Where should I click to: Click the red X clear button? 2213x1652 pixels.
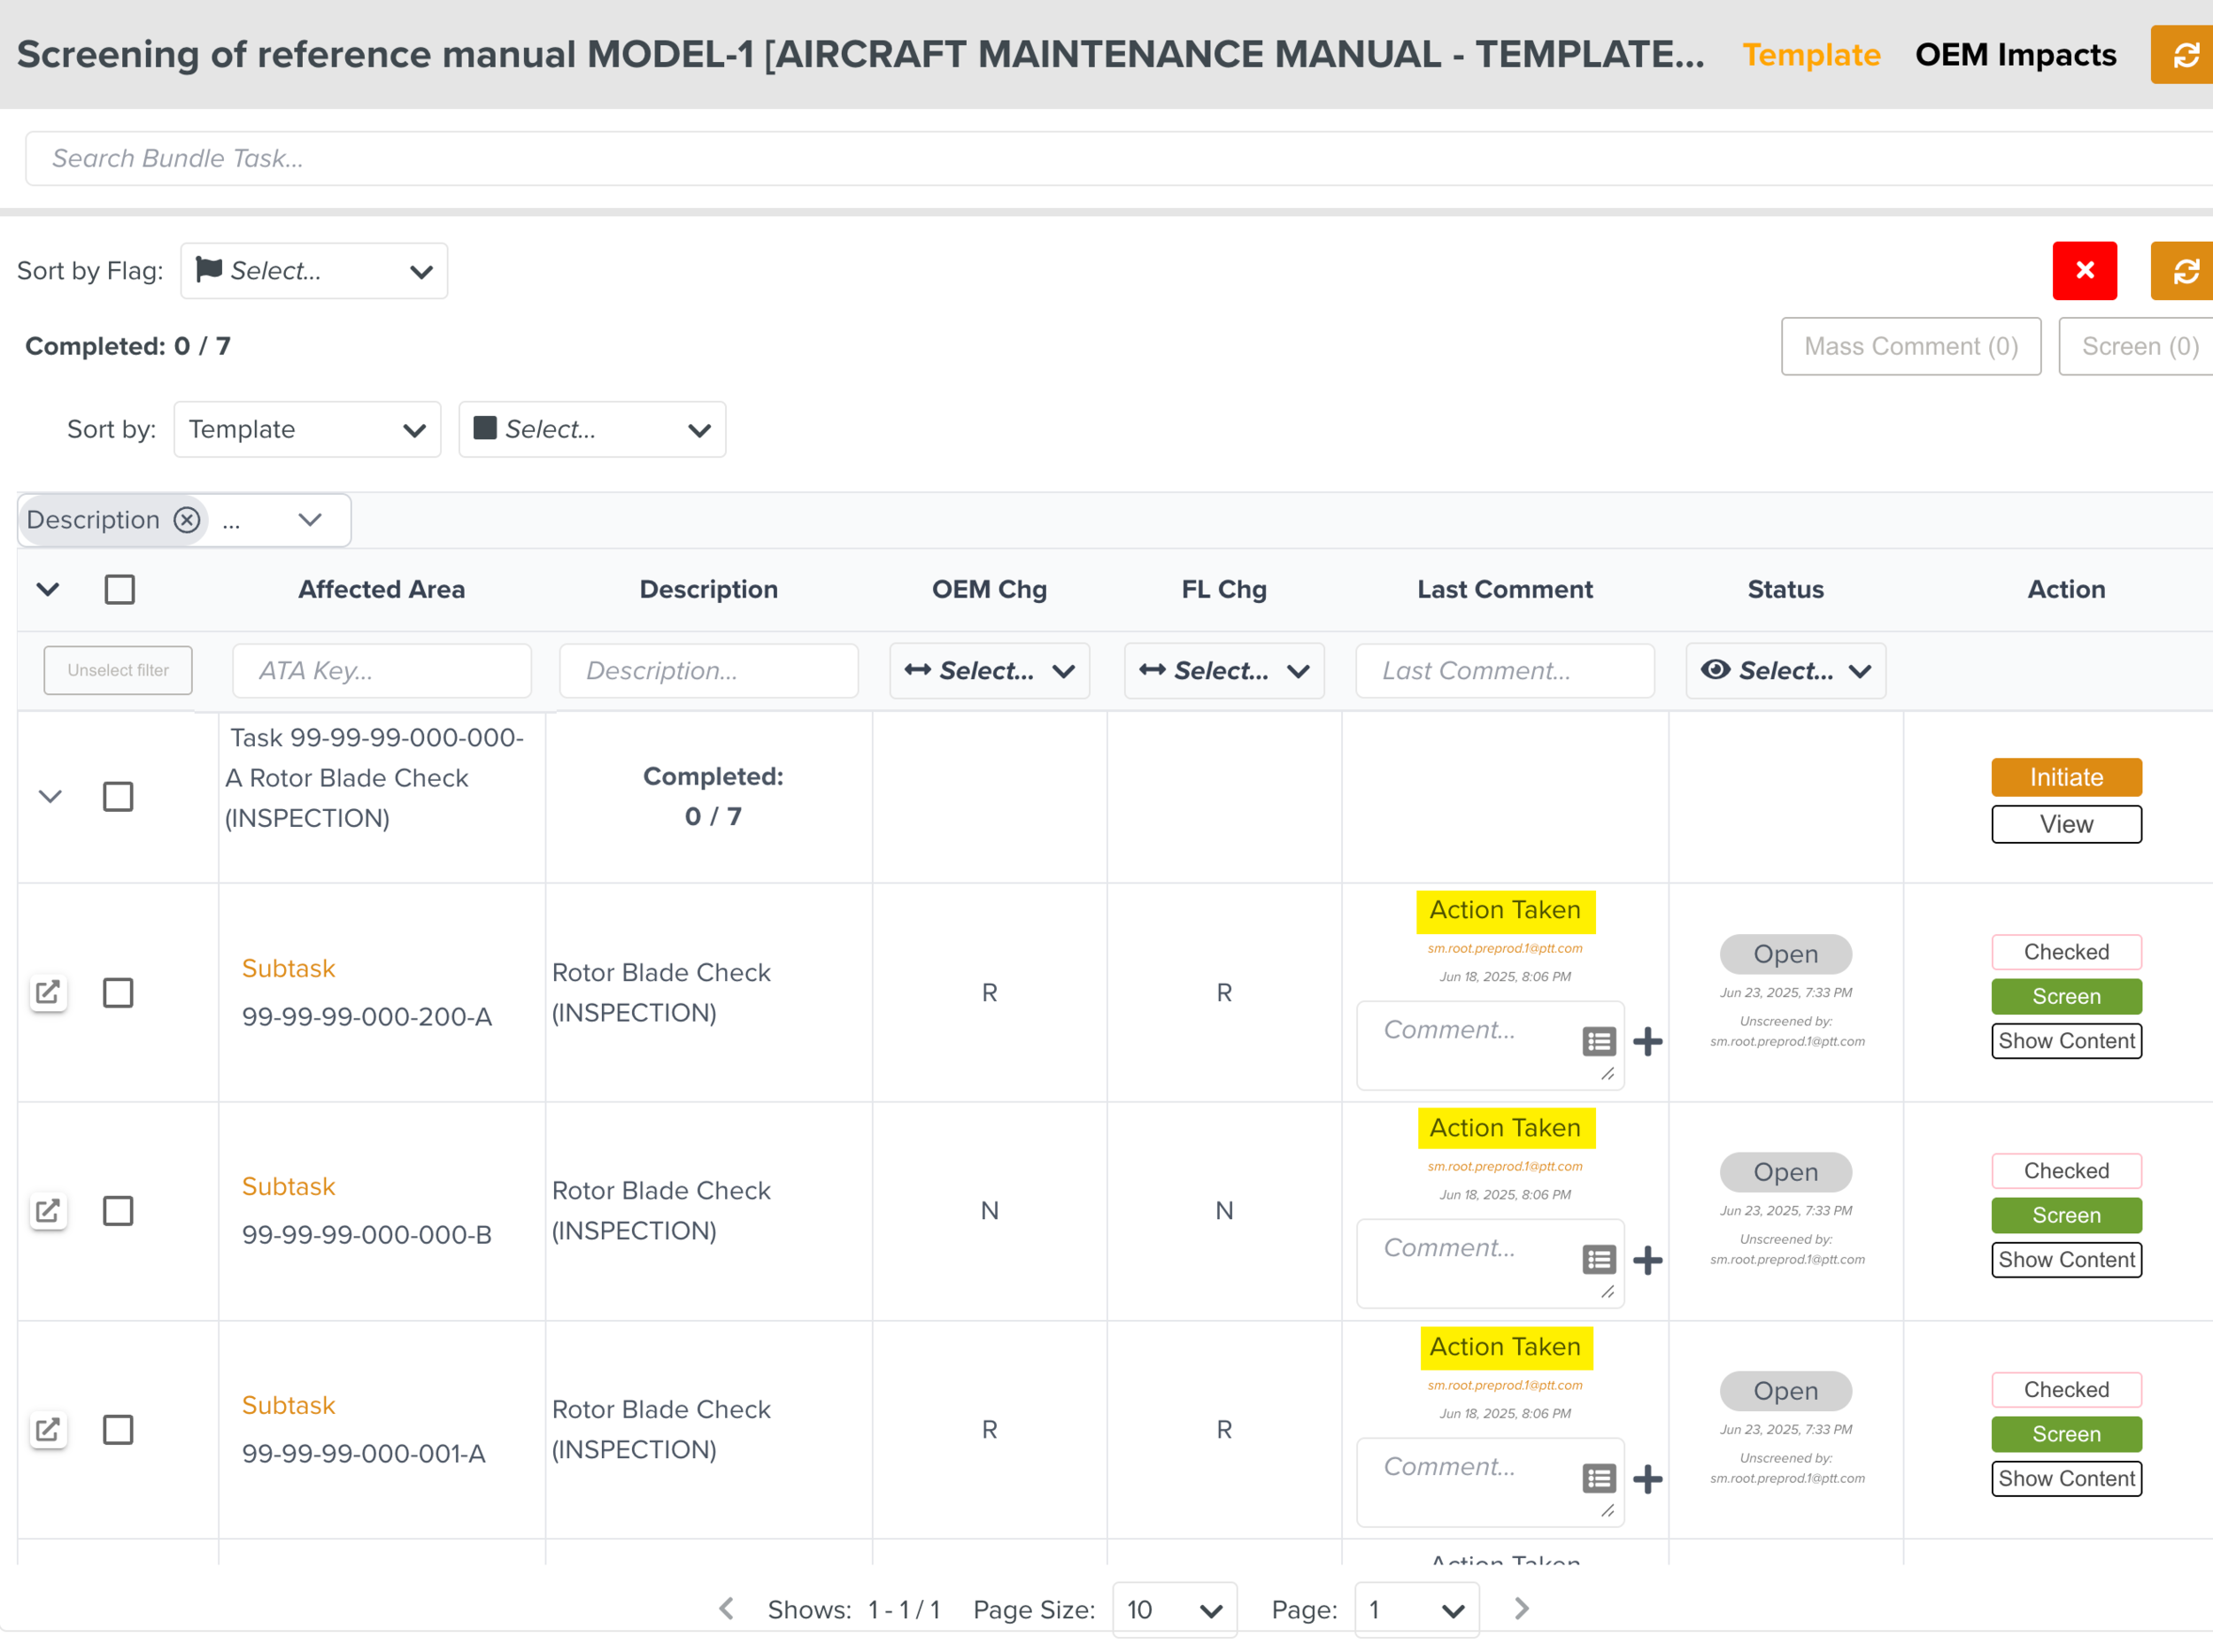click(2084, 270)
